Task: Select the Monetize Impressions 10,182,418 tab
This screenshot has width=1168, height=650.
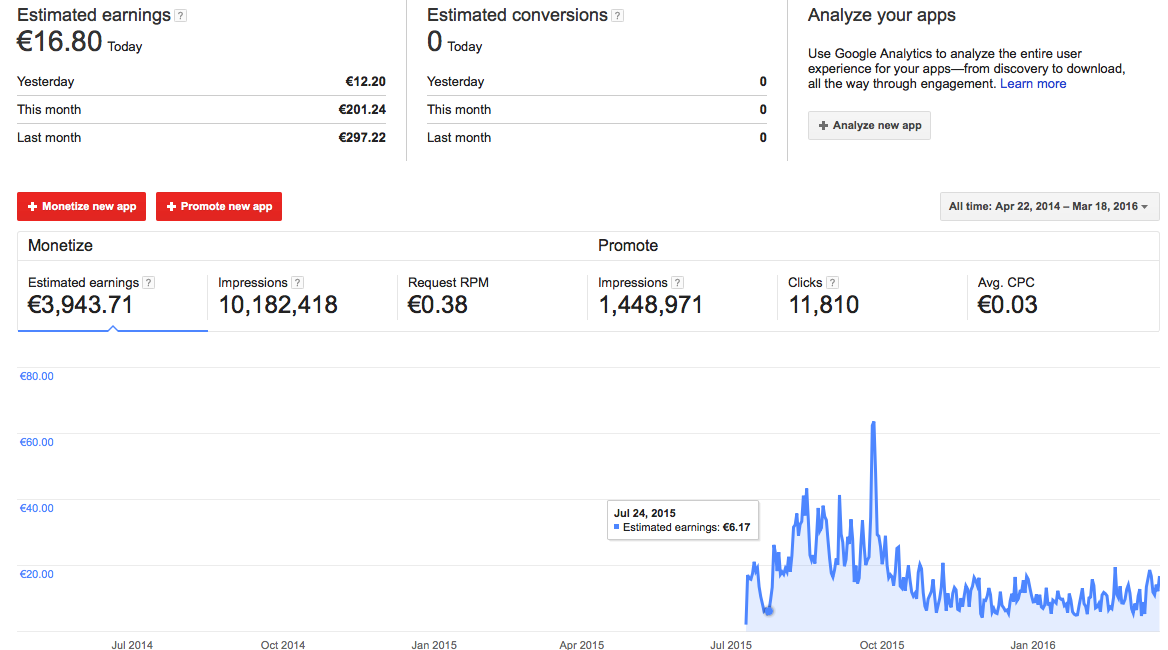Action: pyautogui.click(x=302, y=296)
